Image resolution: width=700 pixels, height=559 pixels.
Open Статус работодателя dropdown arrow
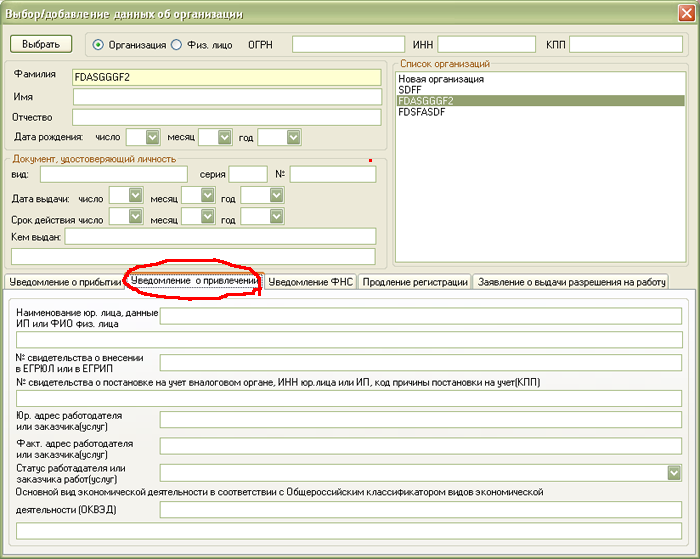coord(674,473)
